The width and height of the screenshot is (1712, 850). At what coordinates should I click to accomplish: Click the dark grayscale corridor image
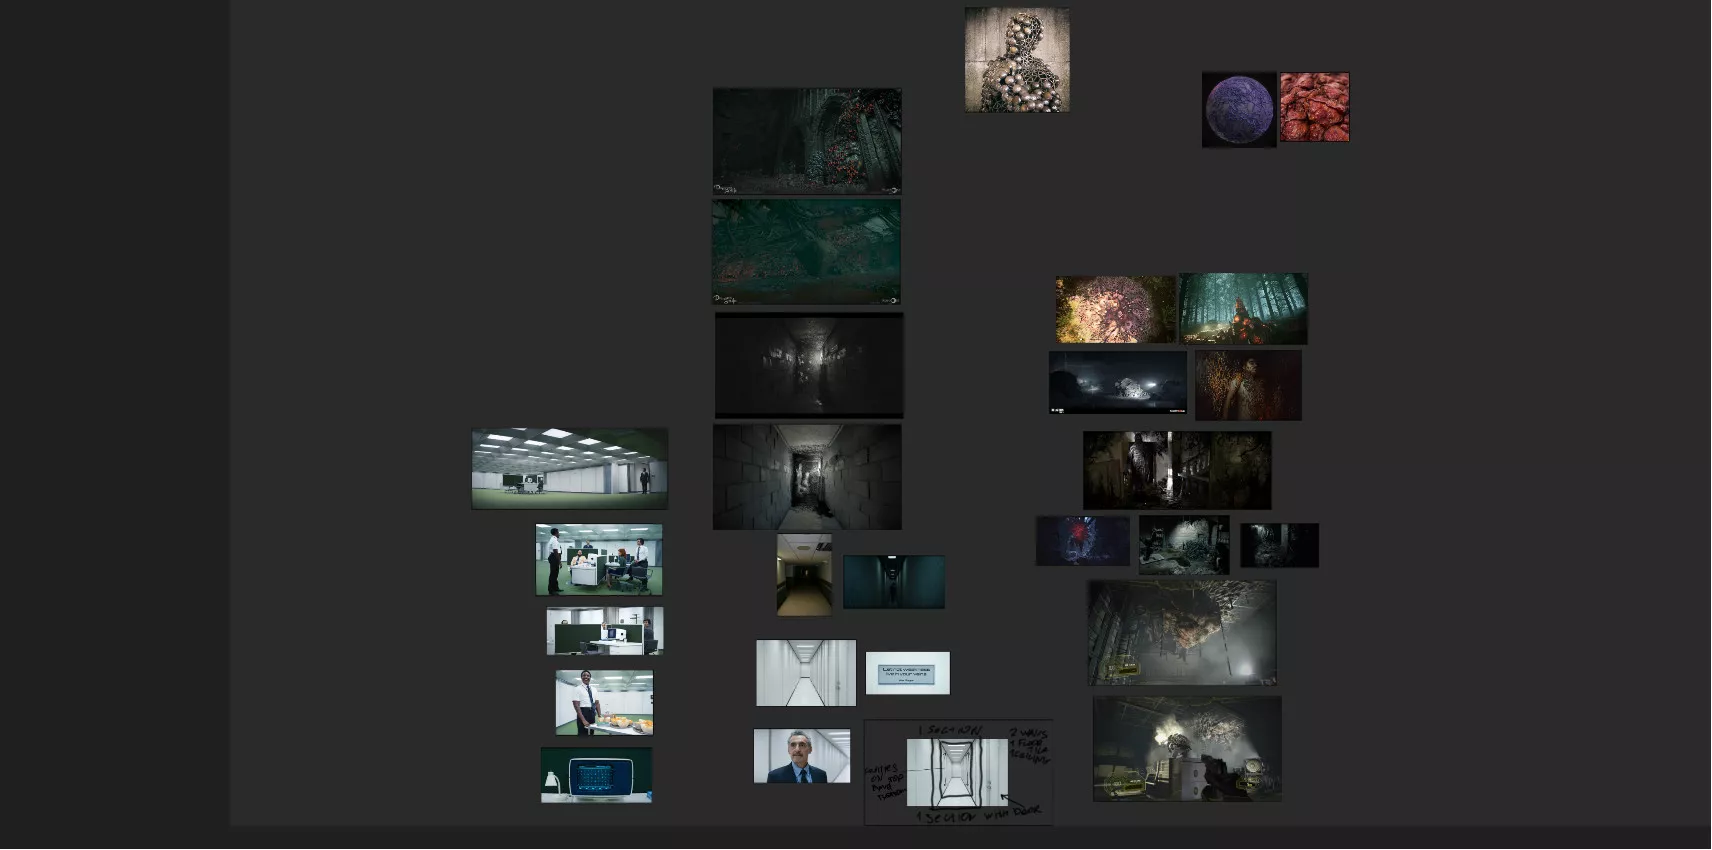[x=808, y=365]
